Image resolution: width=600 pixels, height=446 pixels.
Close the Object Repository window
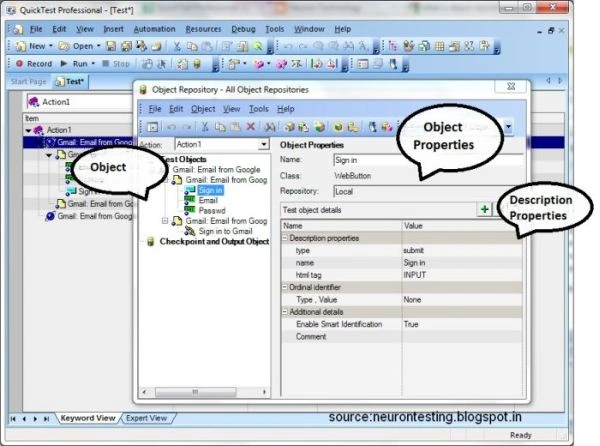point(511,86)
